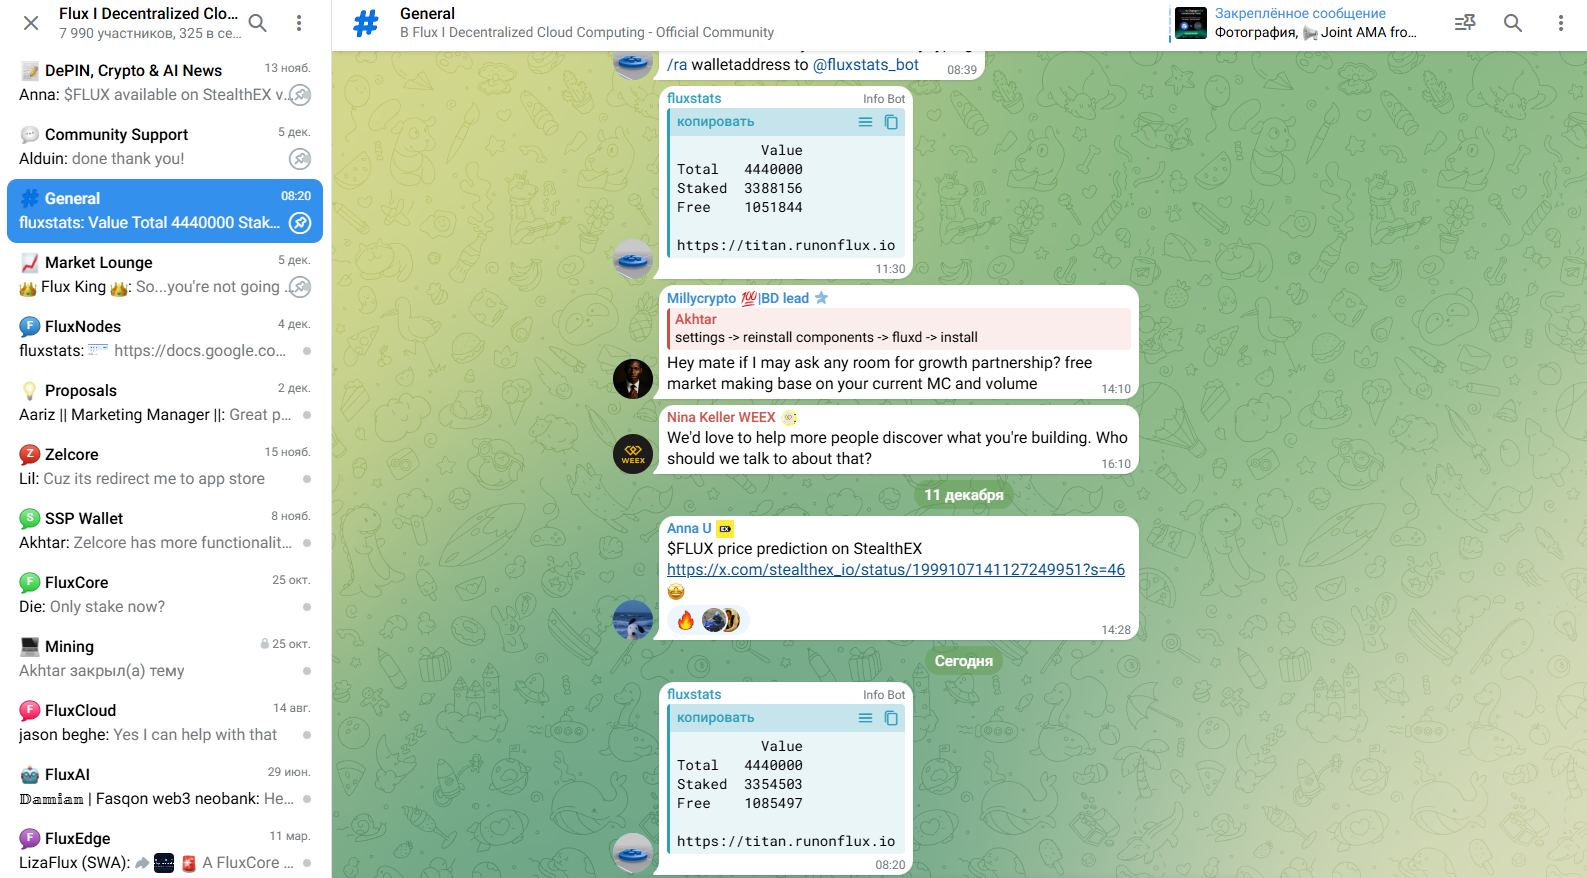Open the @fluxstats_bot mention
This screenshot has height=878, width=1587.
[865, 65]
